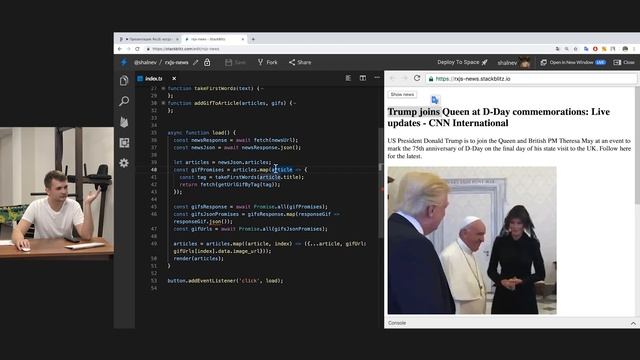Share the project
The height and width of the screenshot is (360, 640).
tap(300, 62)
